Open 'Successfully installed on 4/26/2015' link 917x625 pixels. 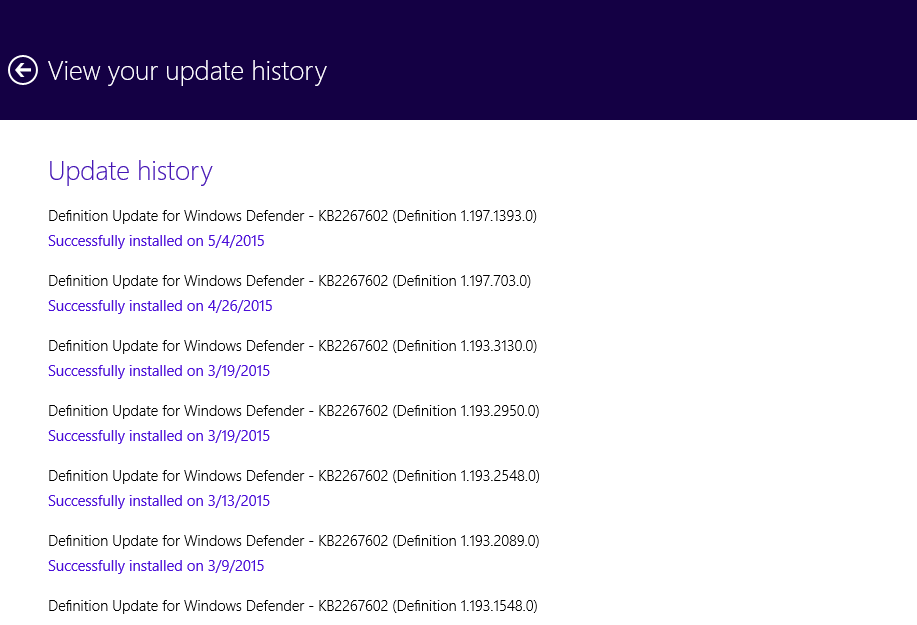(x=160, y=306)
